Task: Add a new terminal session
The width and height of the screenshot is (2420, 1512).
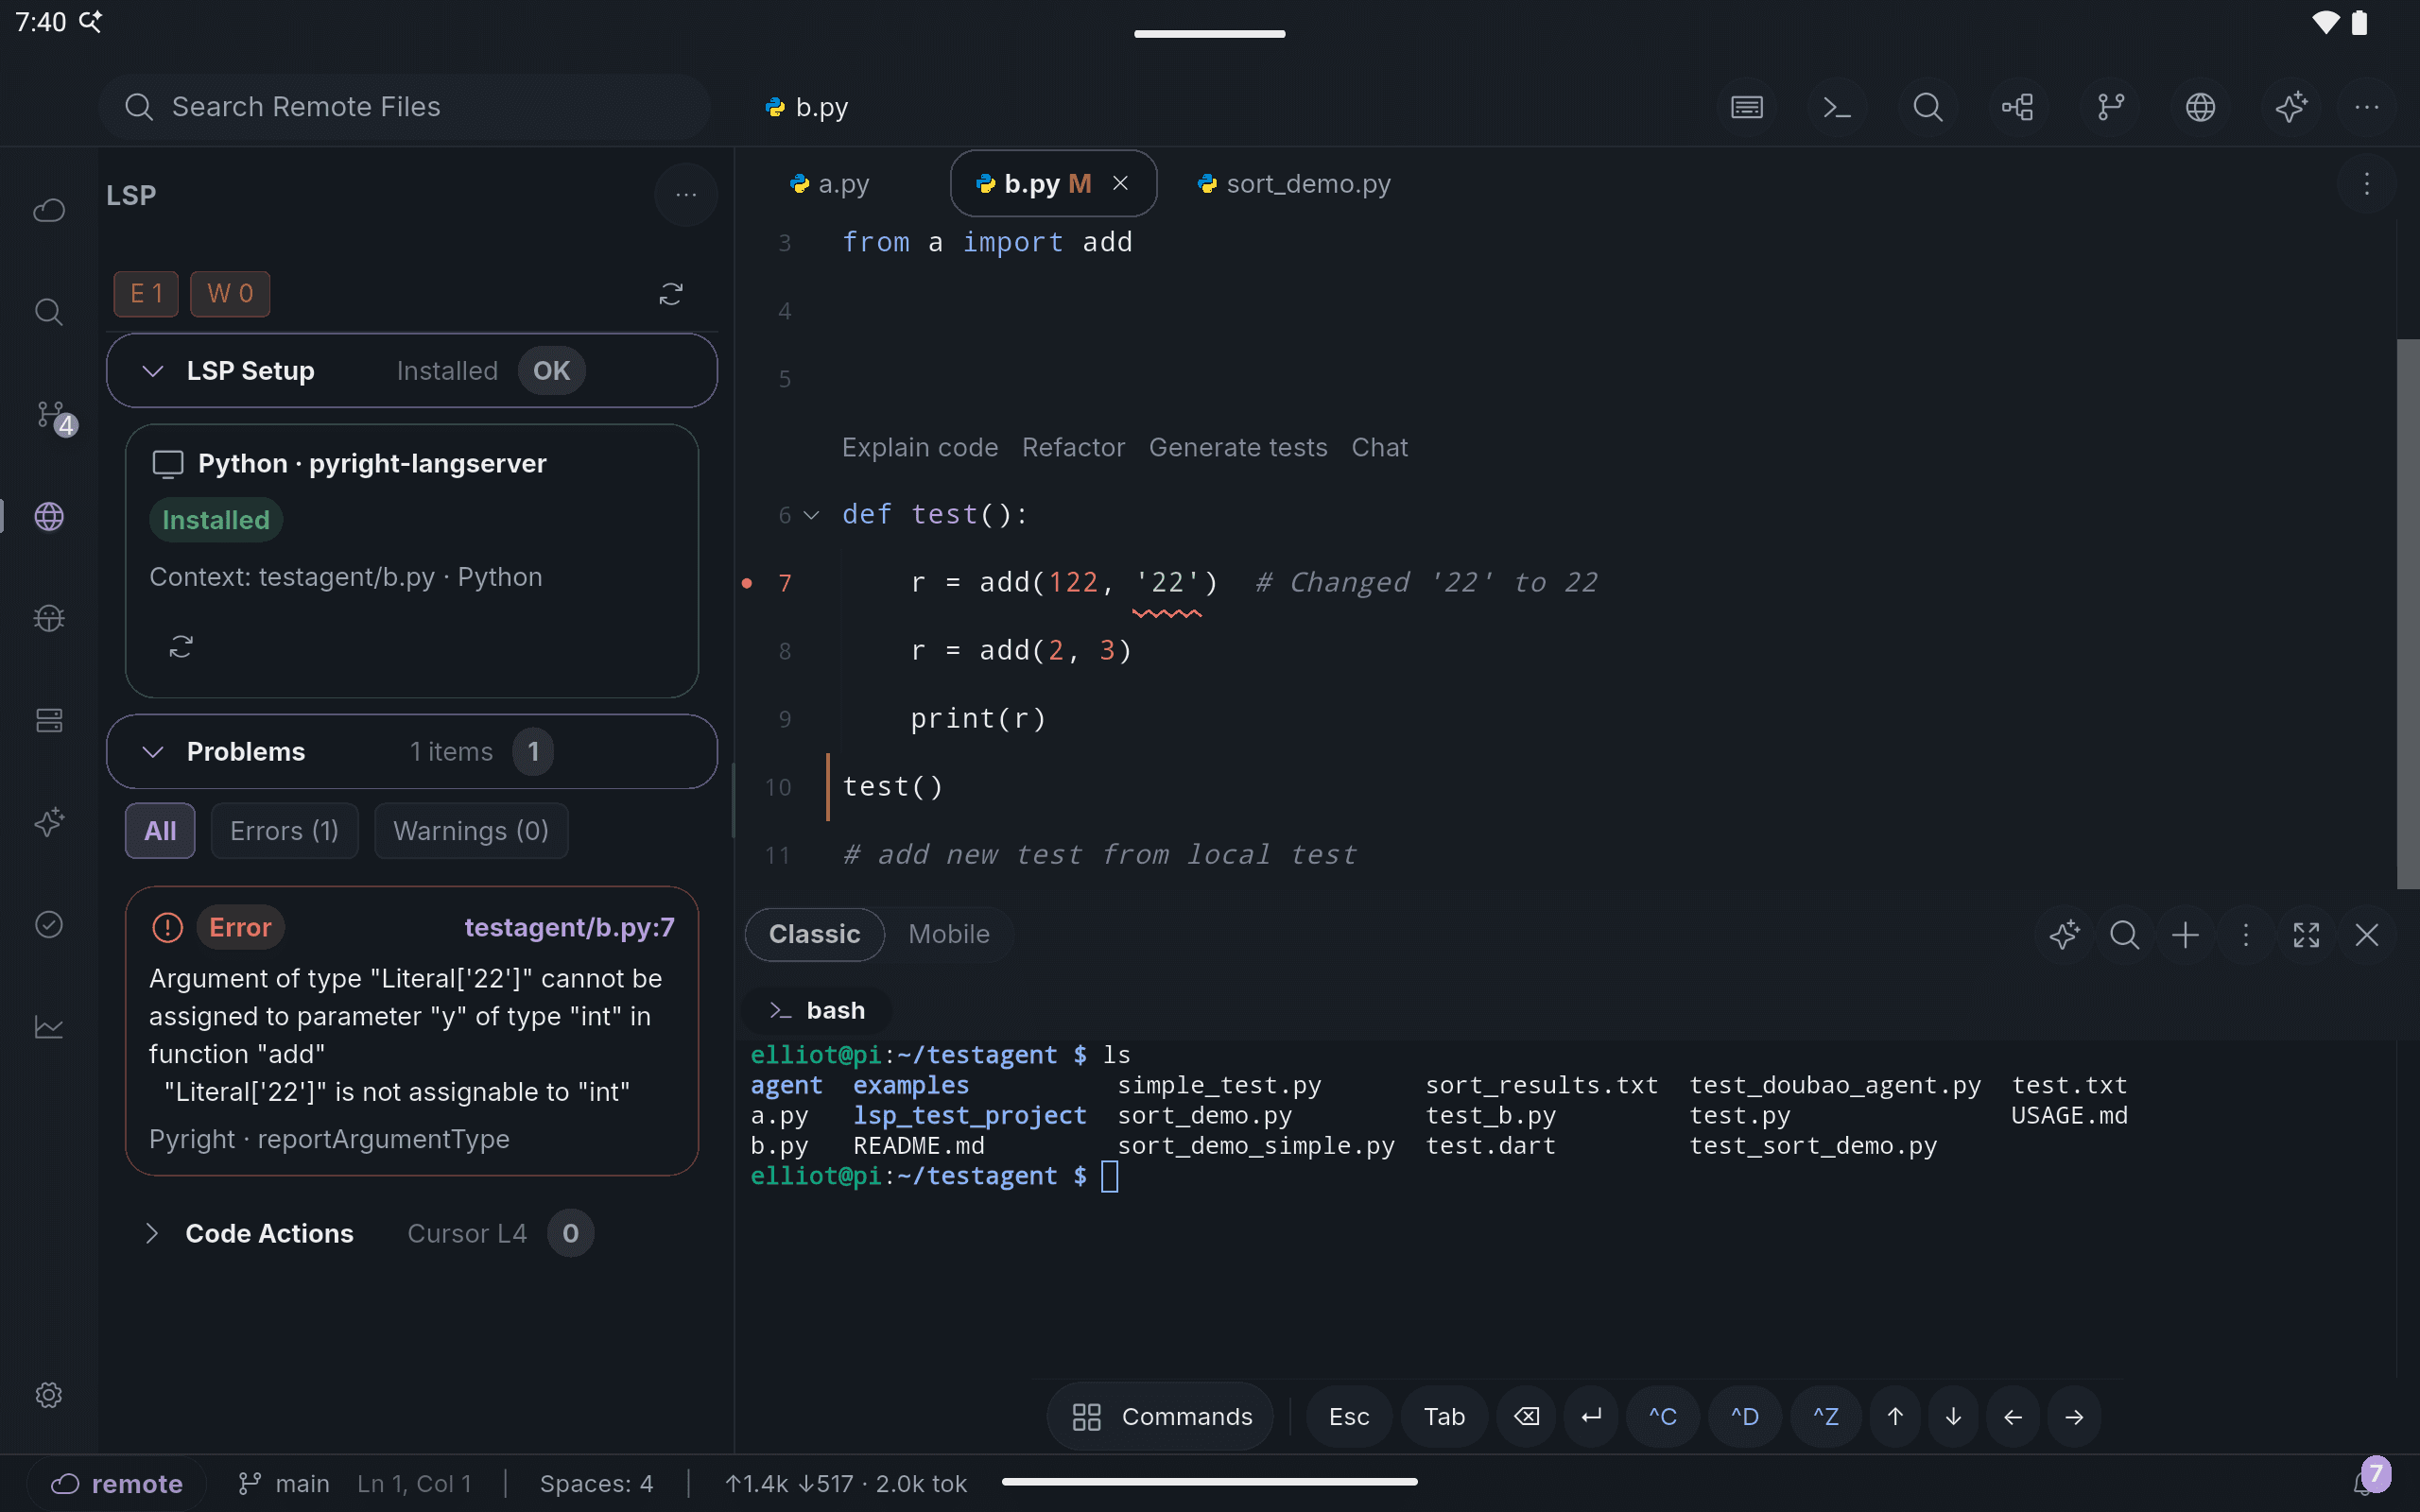Action: [x=2186, y=935]
